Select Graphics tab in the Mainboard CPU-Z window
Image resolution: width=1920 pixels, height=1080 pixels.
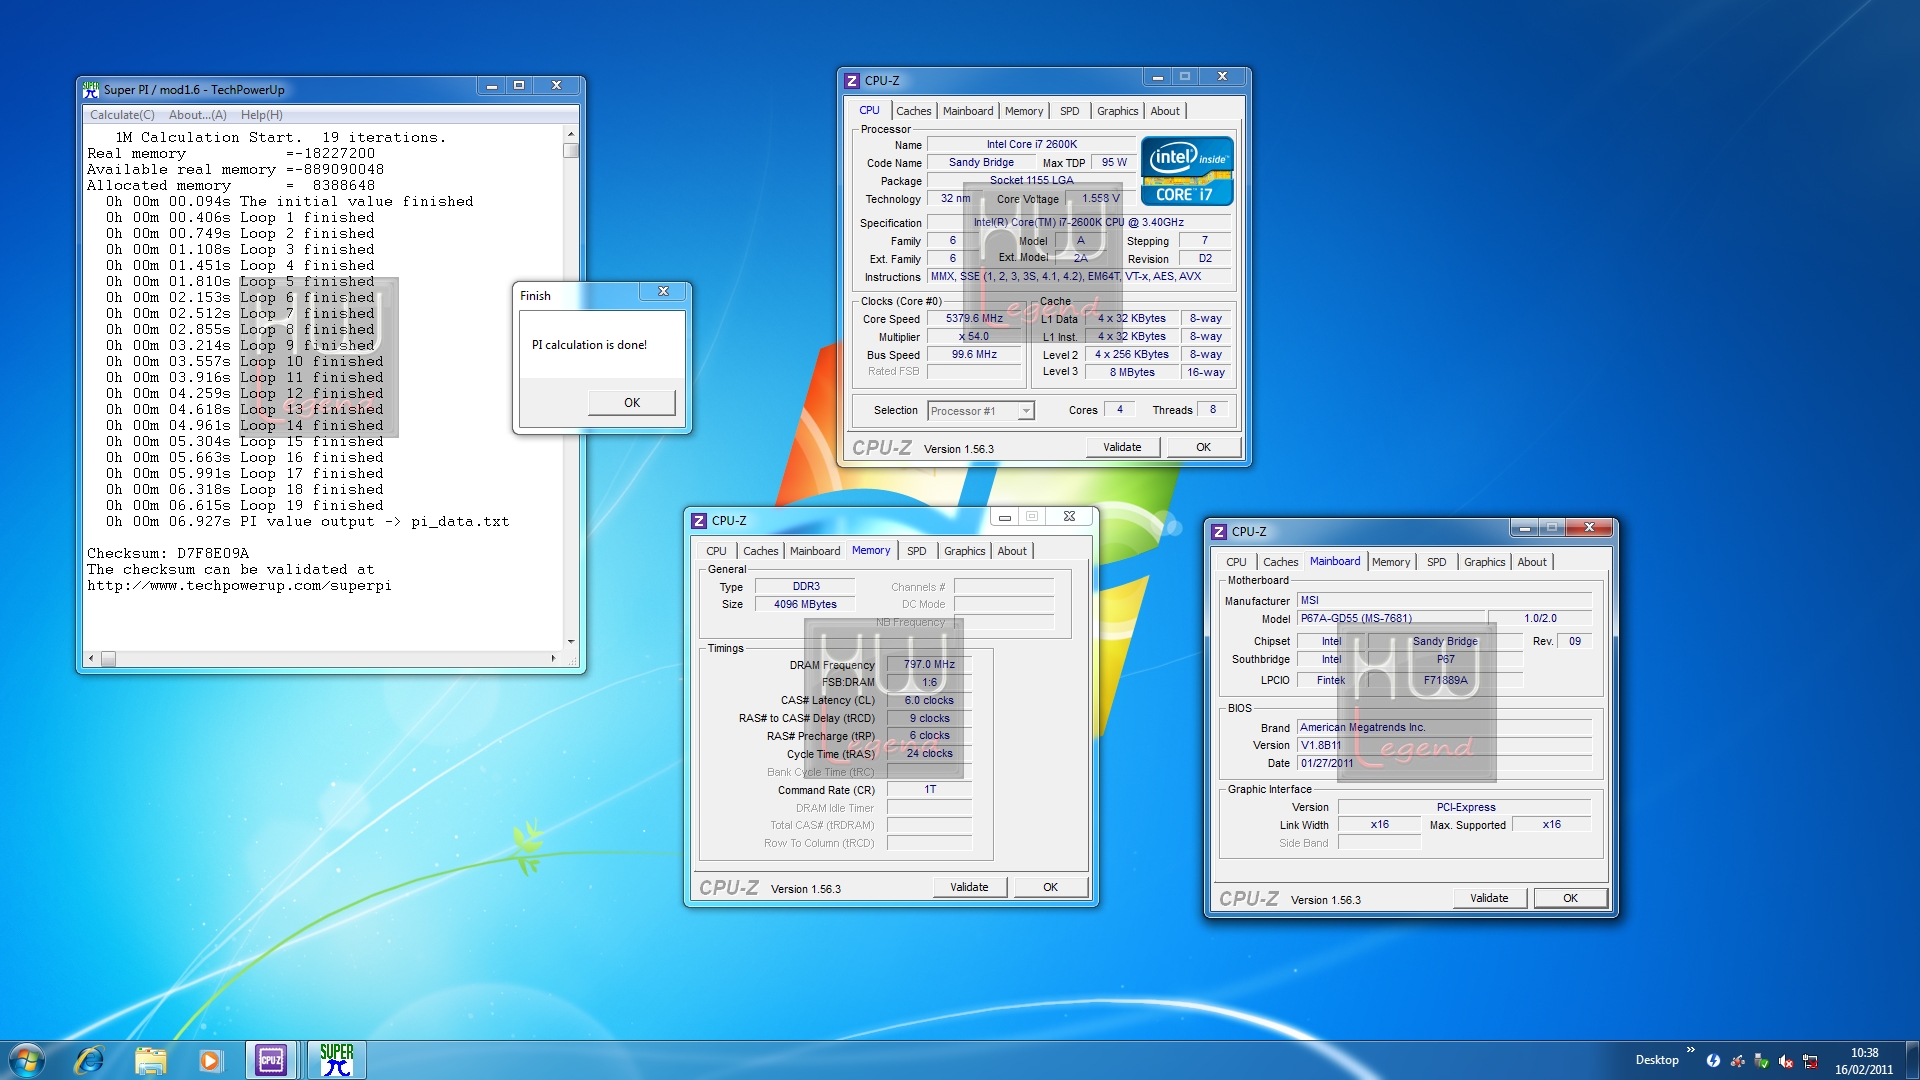pos(1484,562)
